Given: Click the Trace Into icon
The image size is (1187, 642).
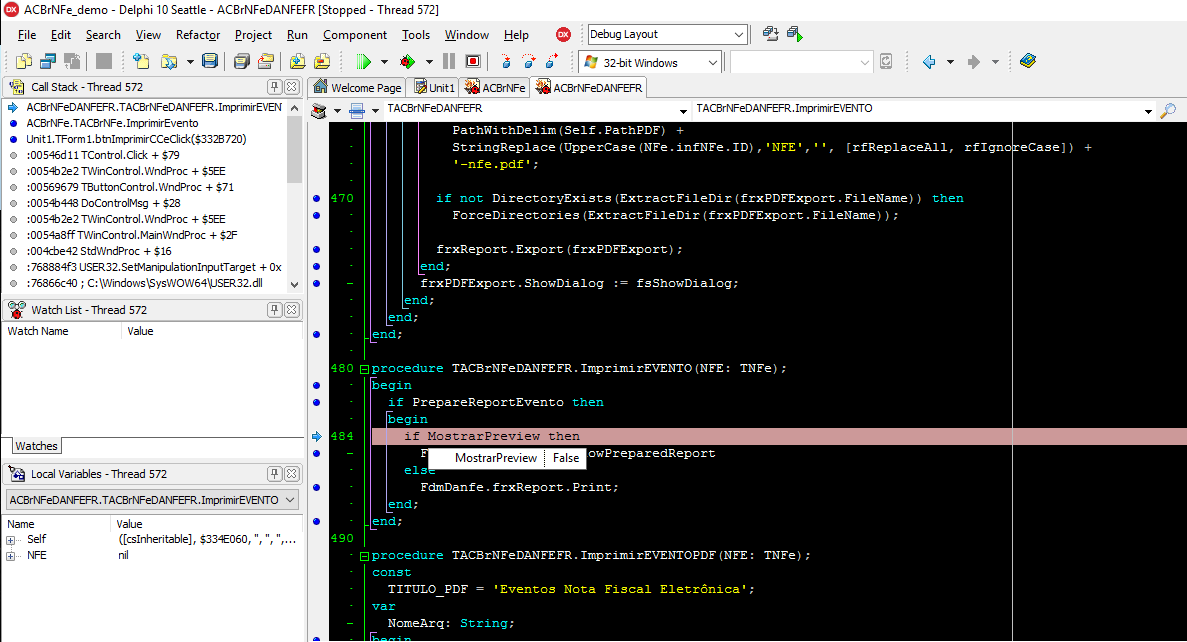Looking at the screenshot, I should coord(506,61).
